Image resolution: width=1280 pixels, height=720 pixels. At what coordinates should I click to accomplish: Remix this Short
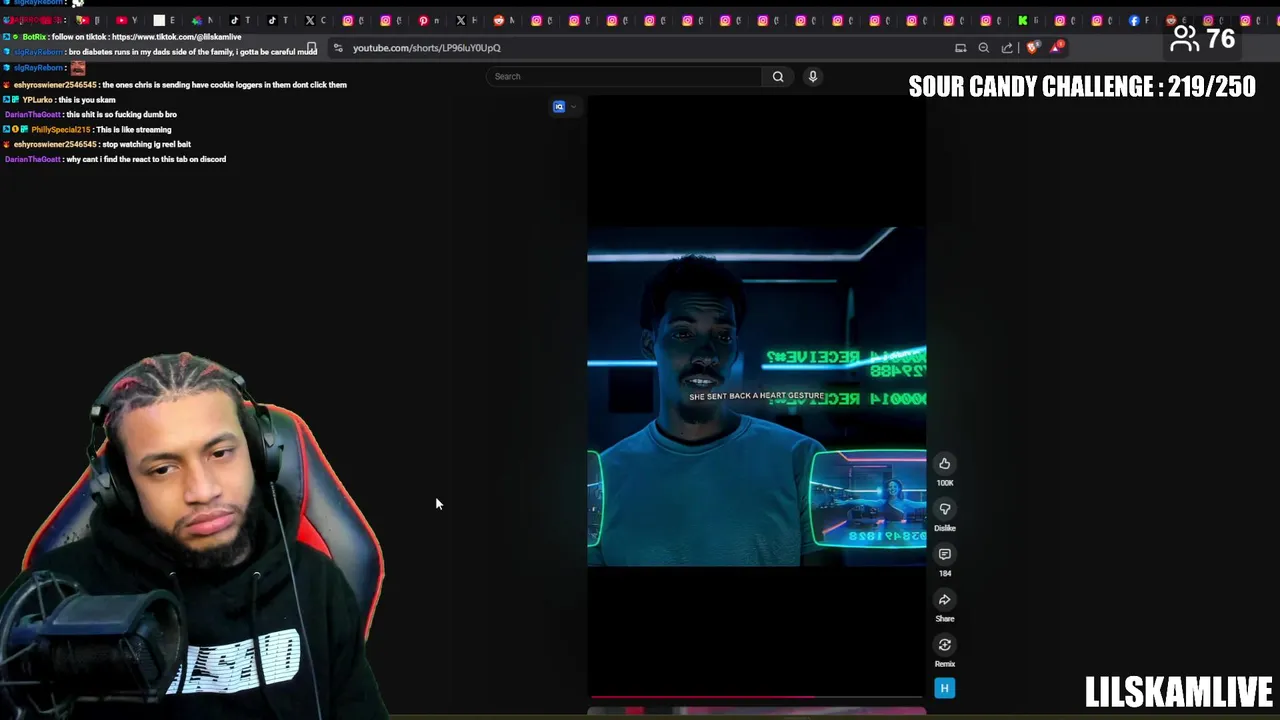pyautogui.click(x=944, y=645)
